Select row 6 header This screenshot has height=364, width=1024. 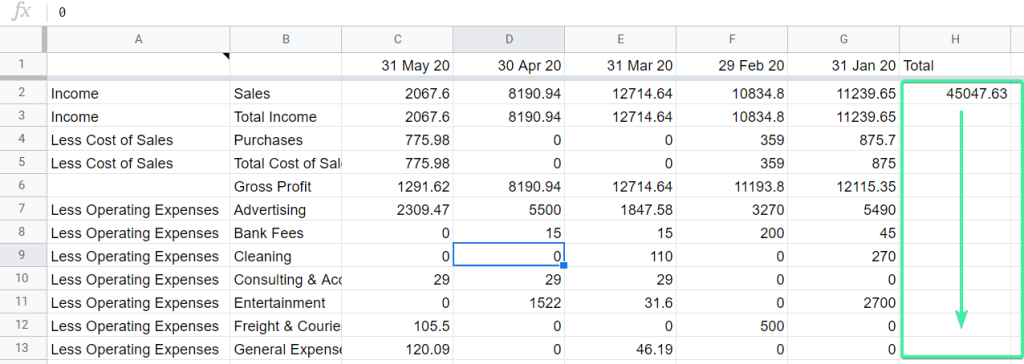point(22,186)
